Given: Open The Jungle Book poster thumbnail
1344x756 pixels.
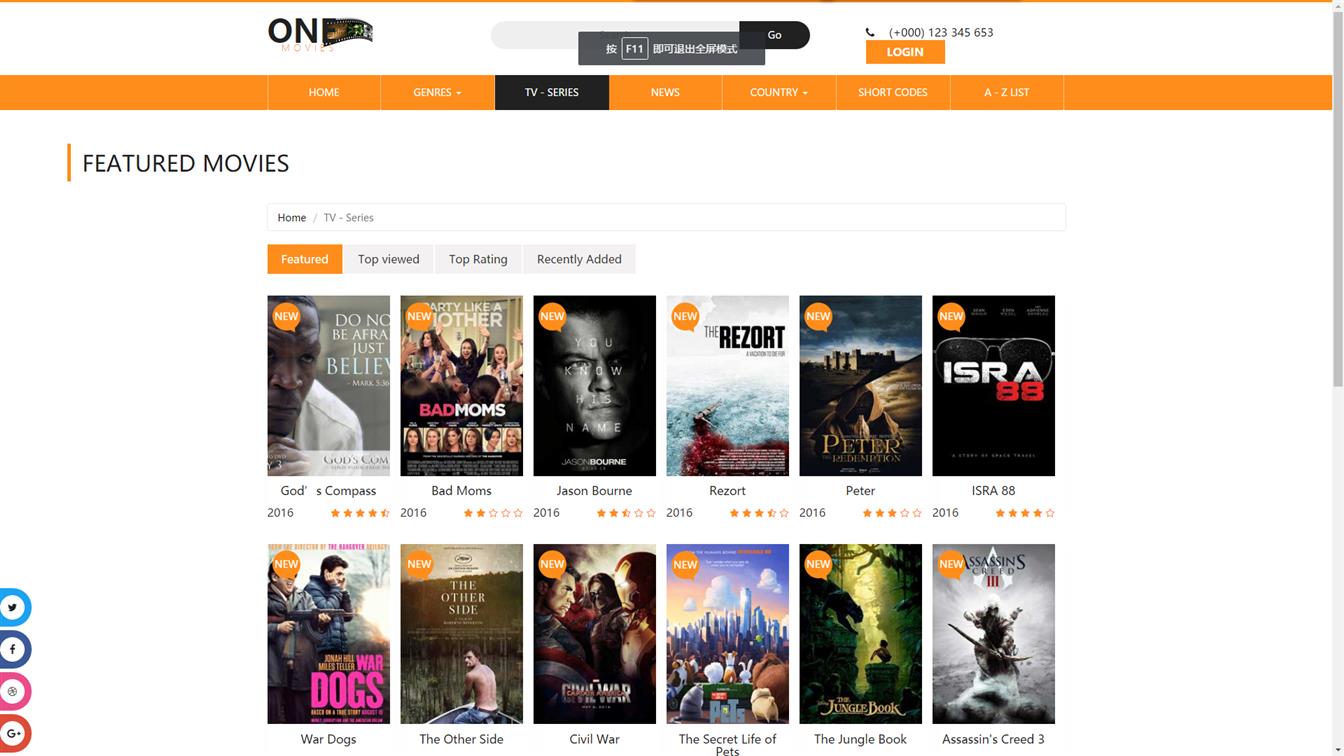Looking at the screenshot, I should pos(860,634).
